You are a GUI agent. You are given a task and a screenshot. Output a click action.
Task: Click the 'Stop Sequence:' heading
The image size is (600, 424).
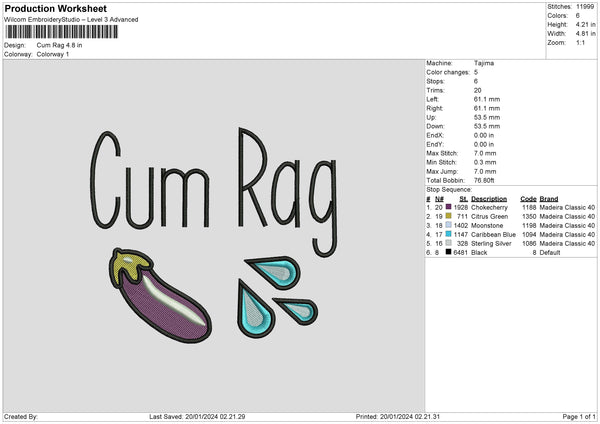coord(449,190)
